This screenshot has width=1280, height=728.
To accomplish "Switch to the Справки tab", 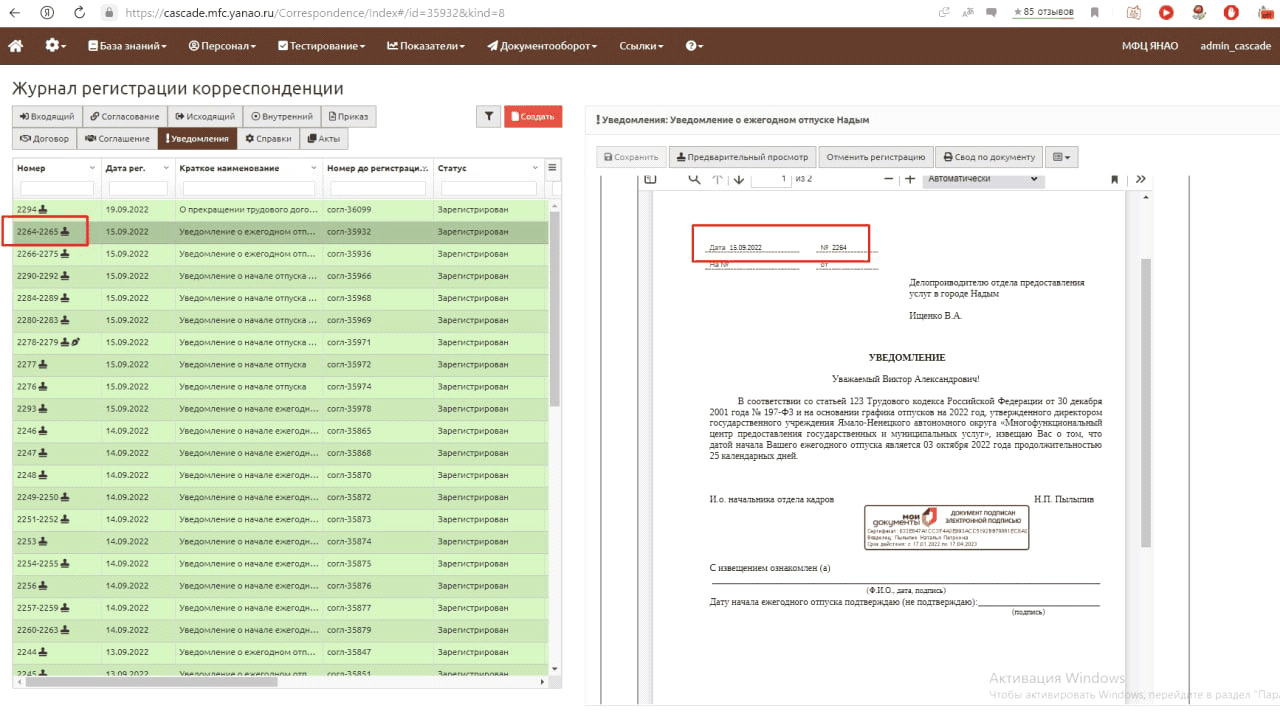I will pyautogui.click(x=268, y=139).
